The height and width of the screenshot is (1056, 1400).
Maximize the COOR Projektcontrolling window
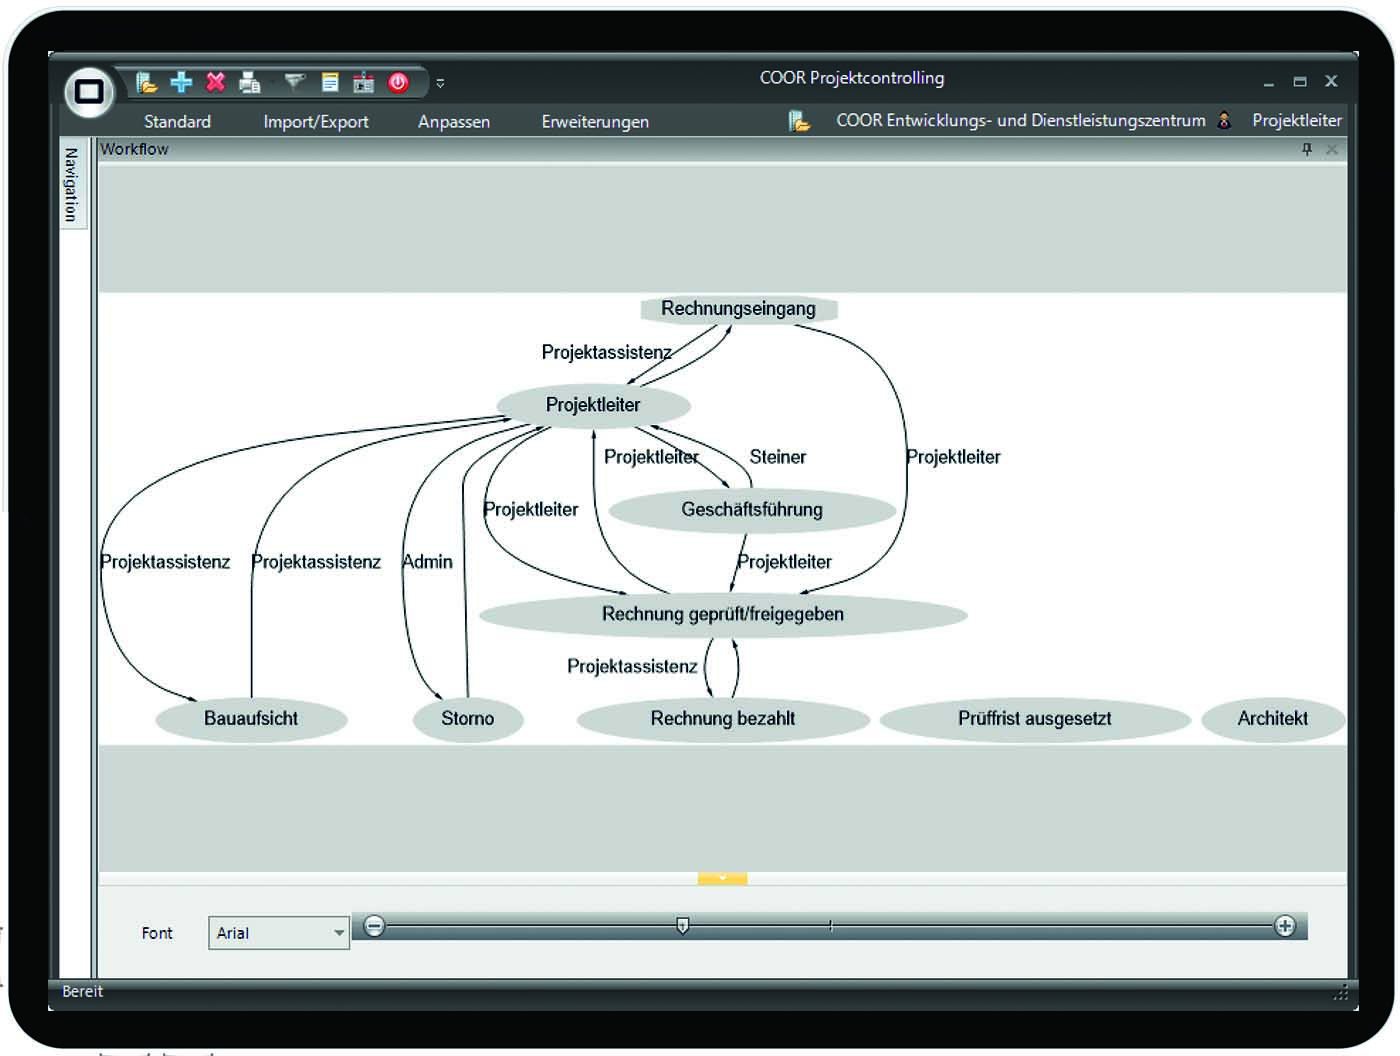1300,82
